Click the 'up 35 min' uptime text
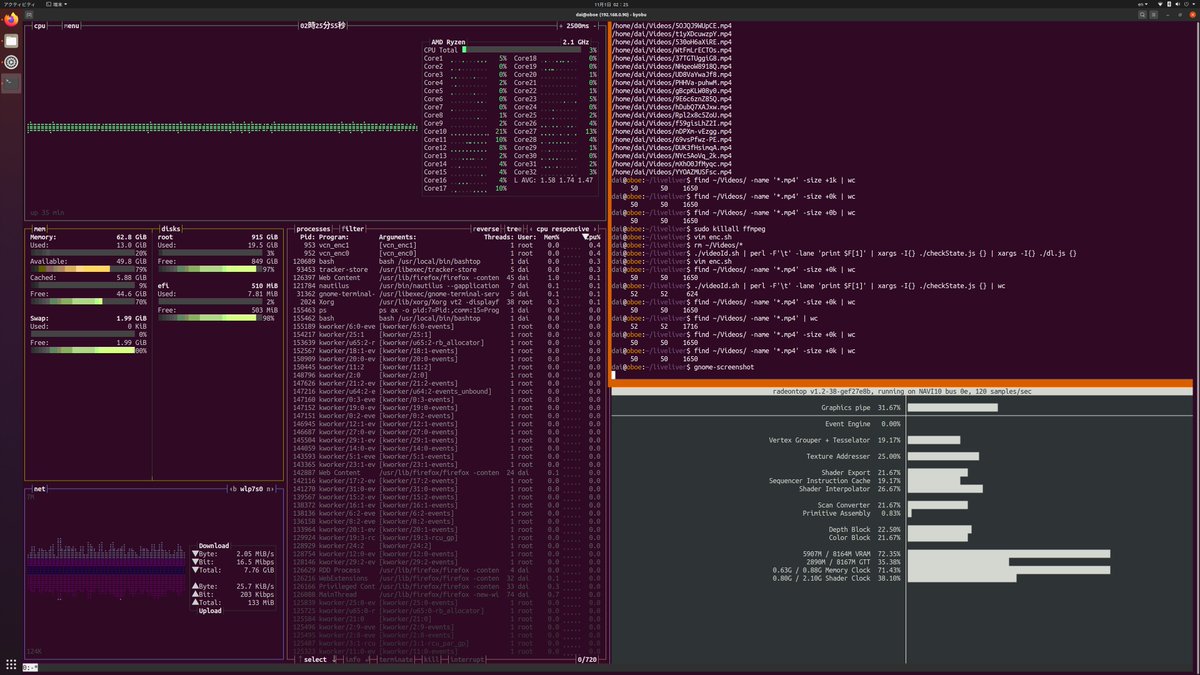 (x=47, y=212)
